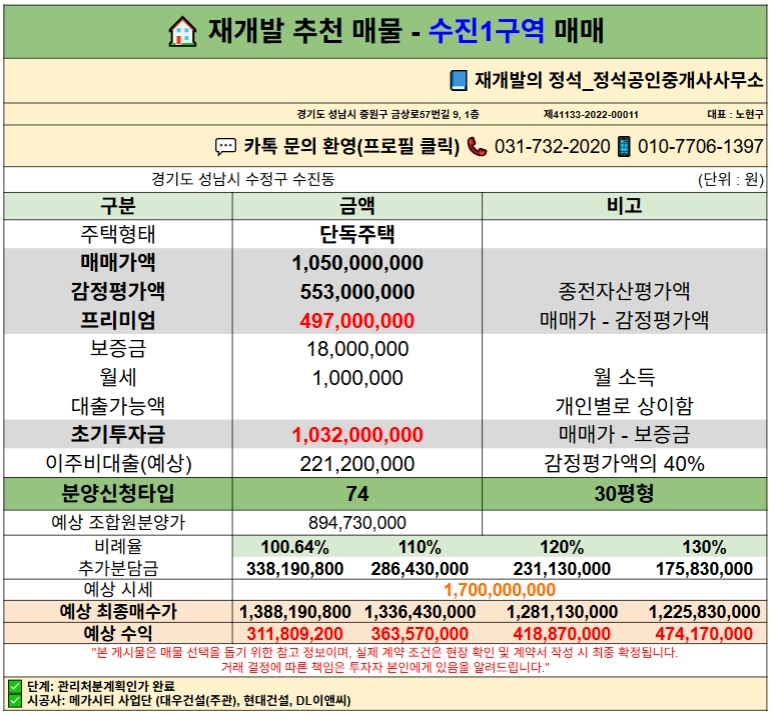Click the blue mobile phone icon

pos(624,147)
